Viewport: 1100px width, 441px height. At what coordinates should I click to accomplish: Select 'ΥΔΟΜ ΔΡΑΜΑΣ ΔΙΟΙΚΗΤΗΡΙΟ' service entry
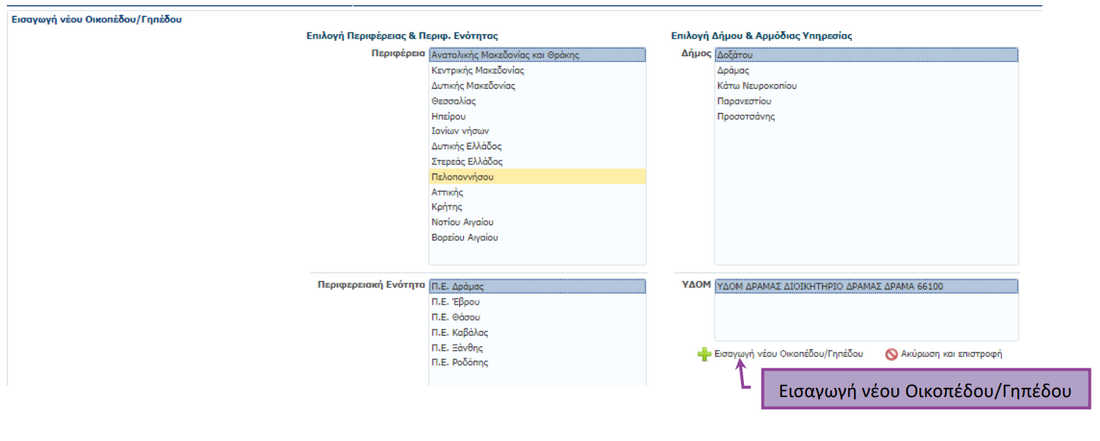(829, 287)
